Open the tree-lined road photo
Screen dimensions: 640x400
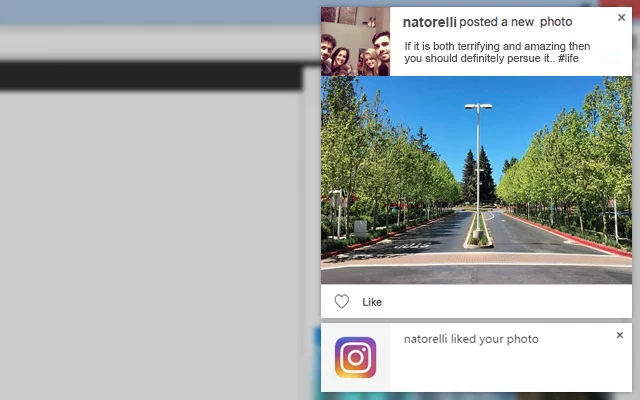coord(476,180)
